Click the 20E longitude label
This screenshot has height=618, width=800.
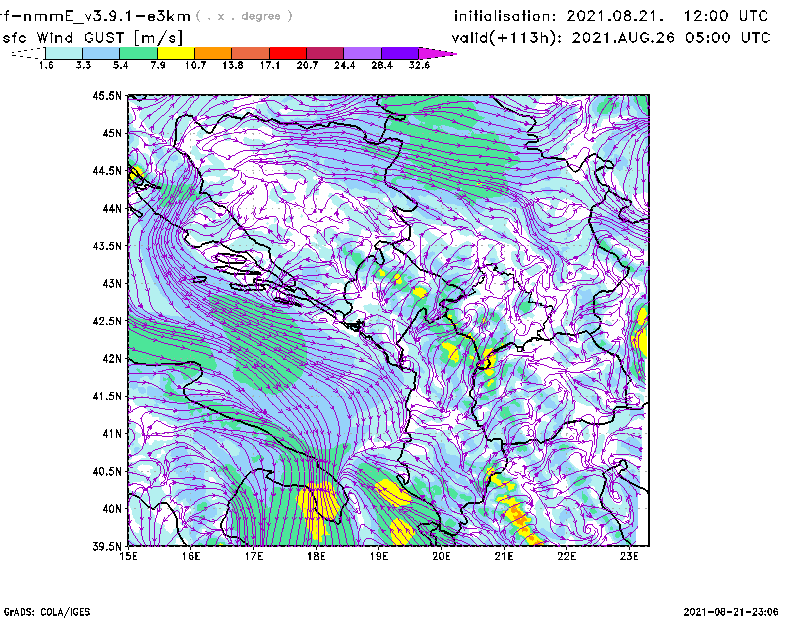(x=441, y=556)
